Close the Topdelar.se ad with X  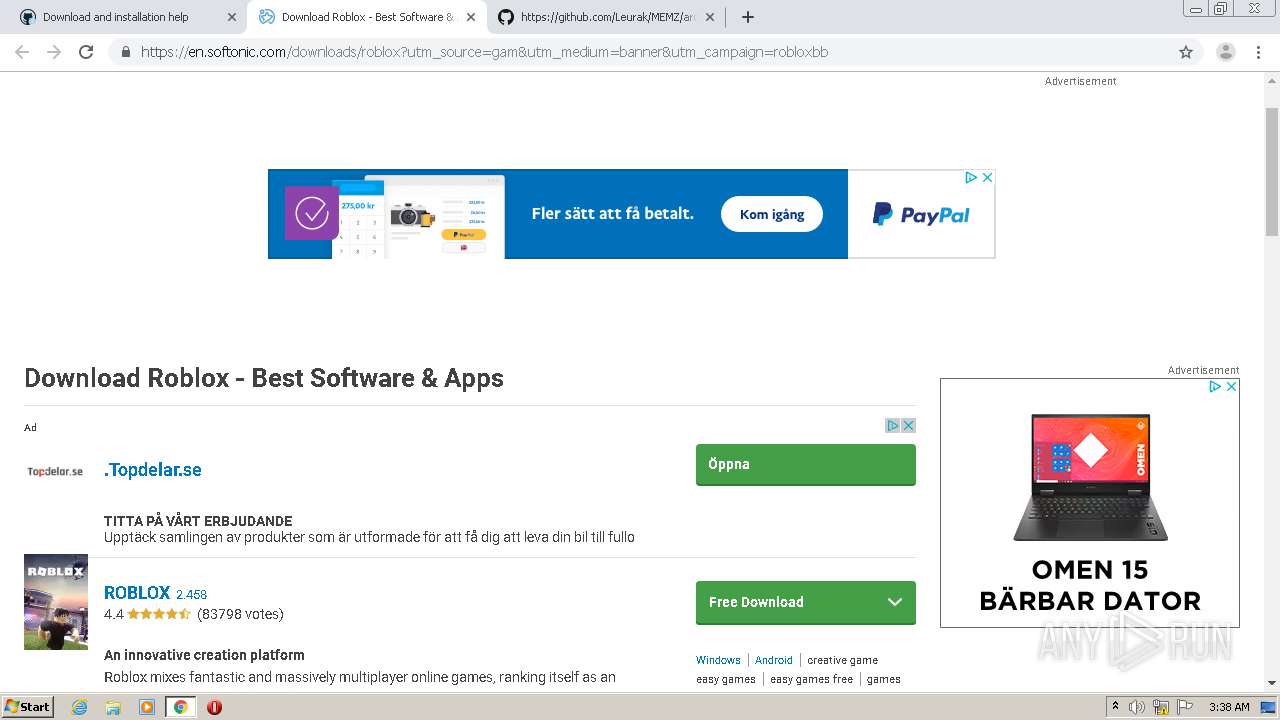908,425
